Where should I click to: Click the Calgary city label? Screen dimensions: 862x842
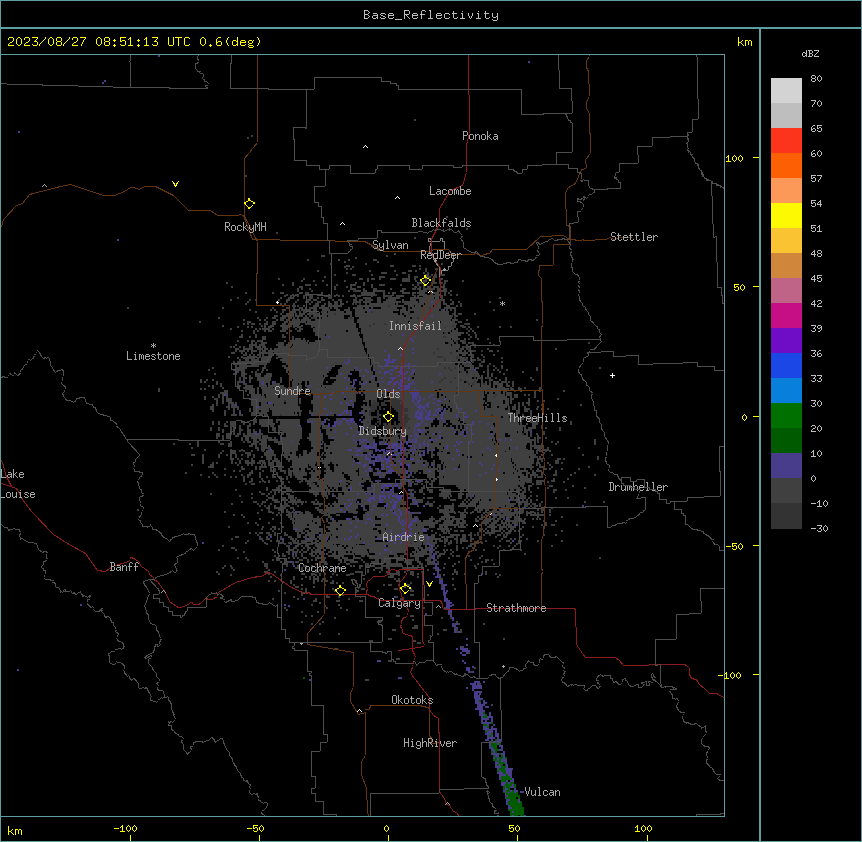[399, 603]
